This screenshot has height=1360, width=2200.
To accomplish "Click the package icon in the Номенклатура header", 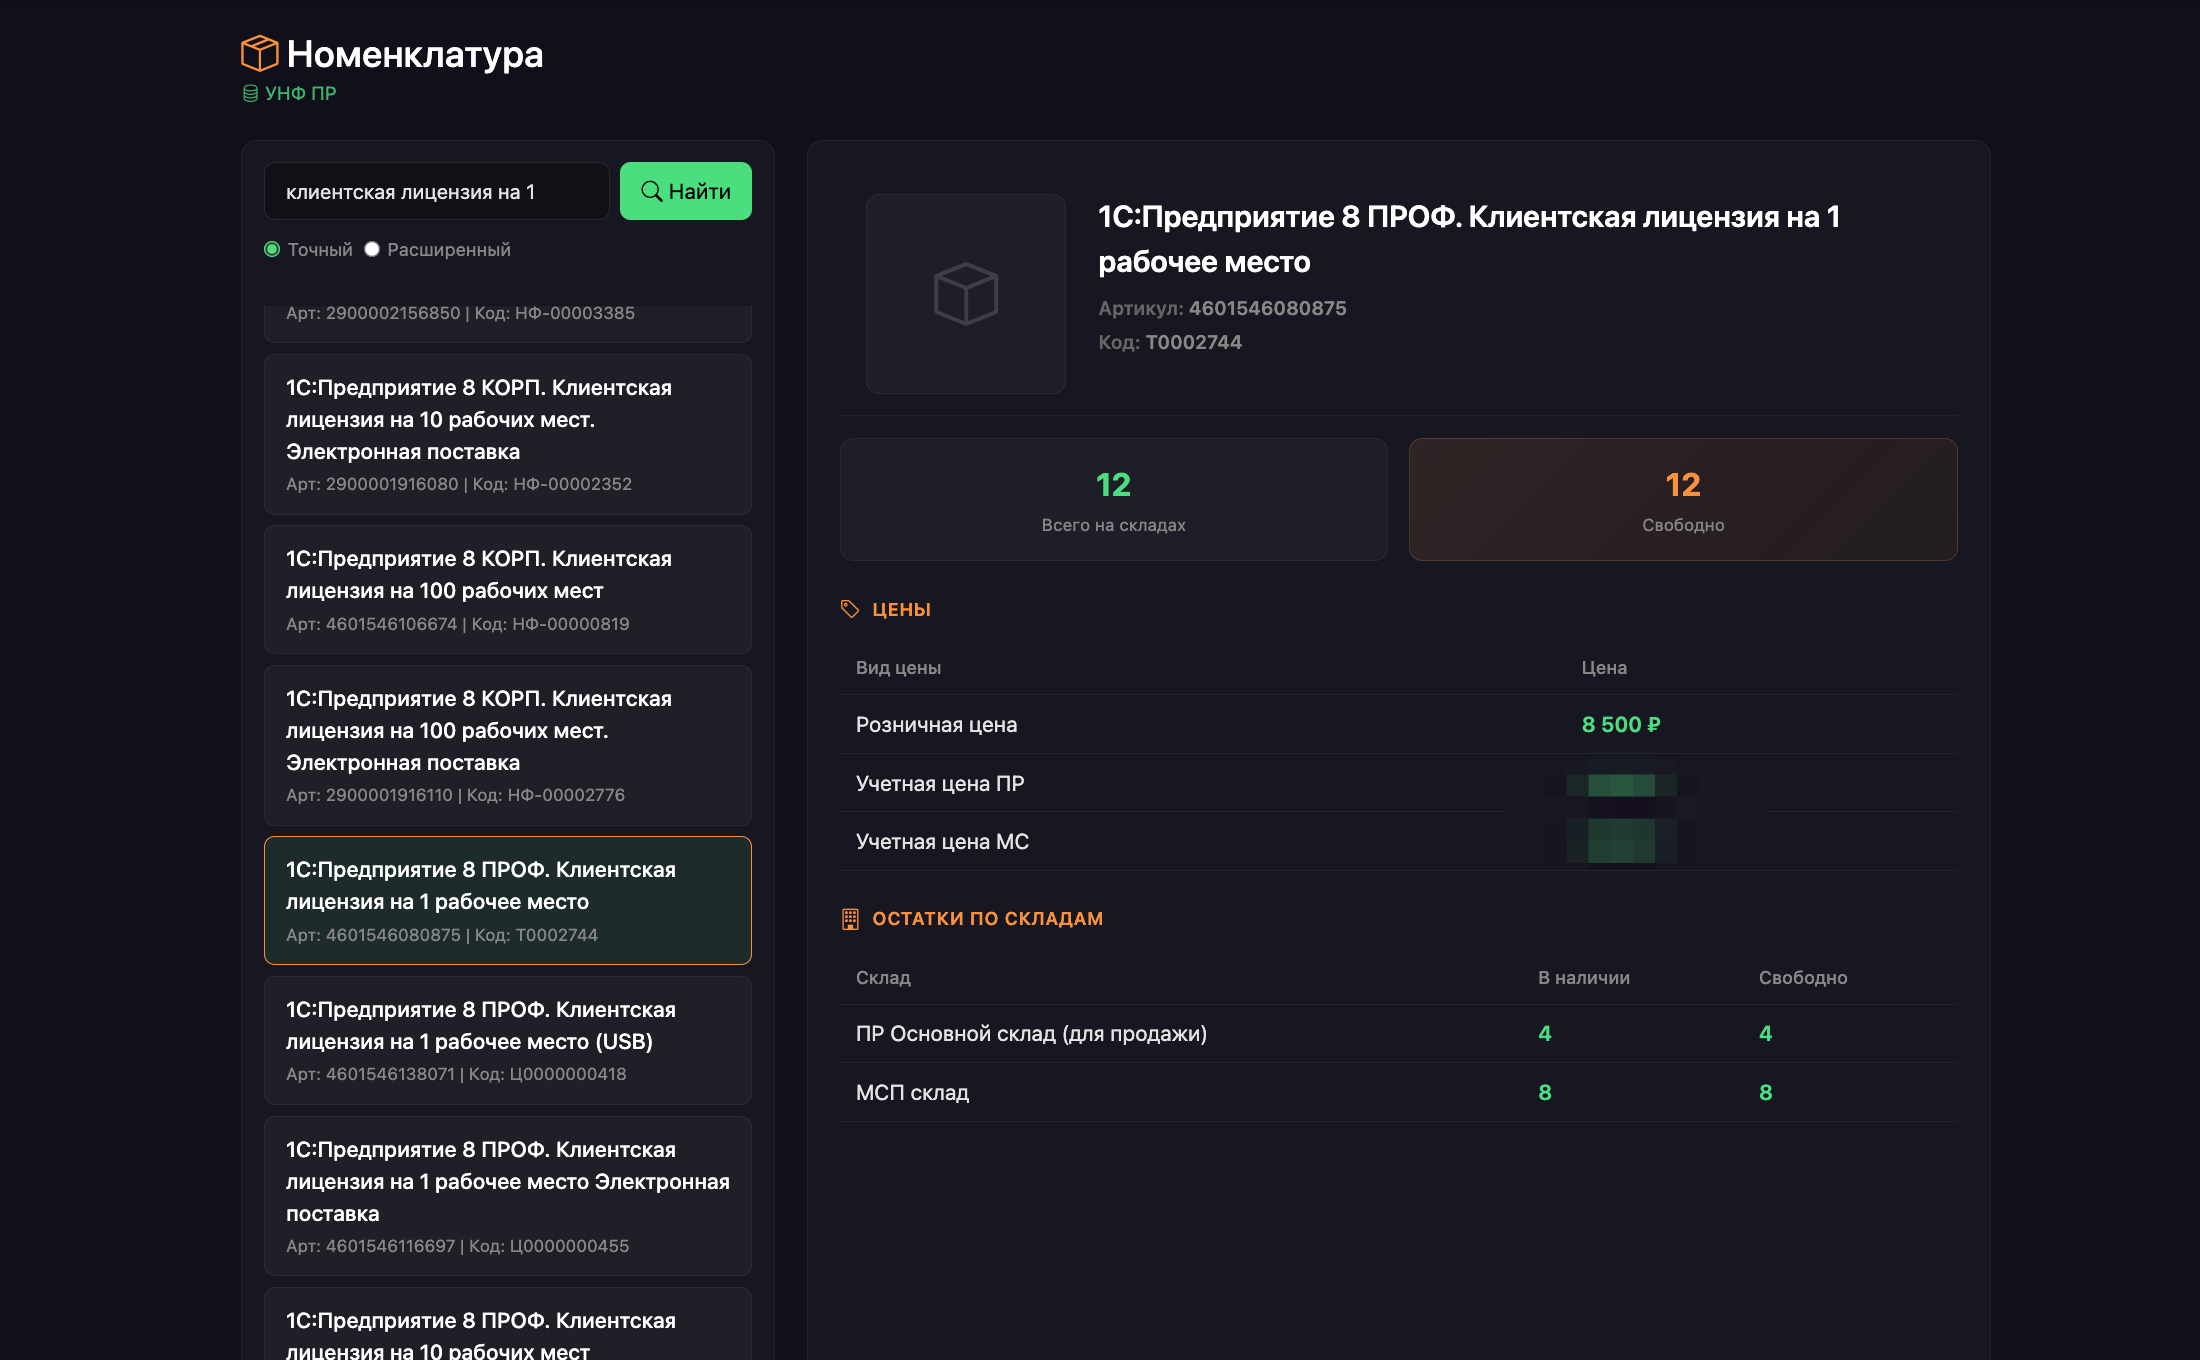I will tap(258, 54).
